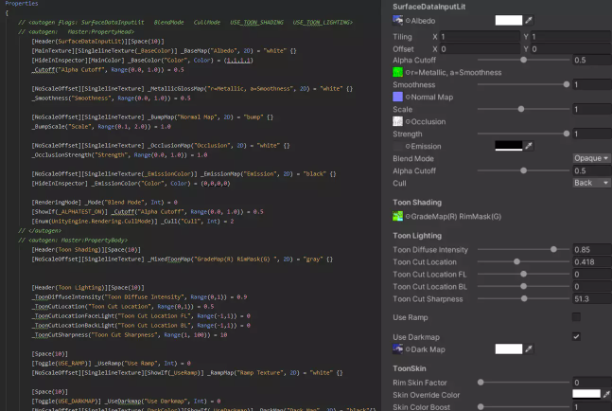Click '_ToonCutSharpness' in the shader code

click(60, 335)
